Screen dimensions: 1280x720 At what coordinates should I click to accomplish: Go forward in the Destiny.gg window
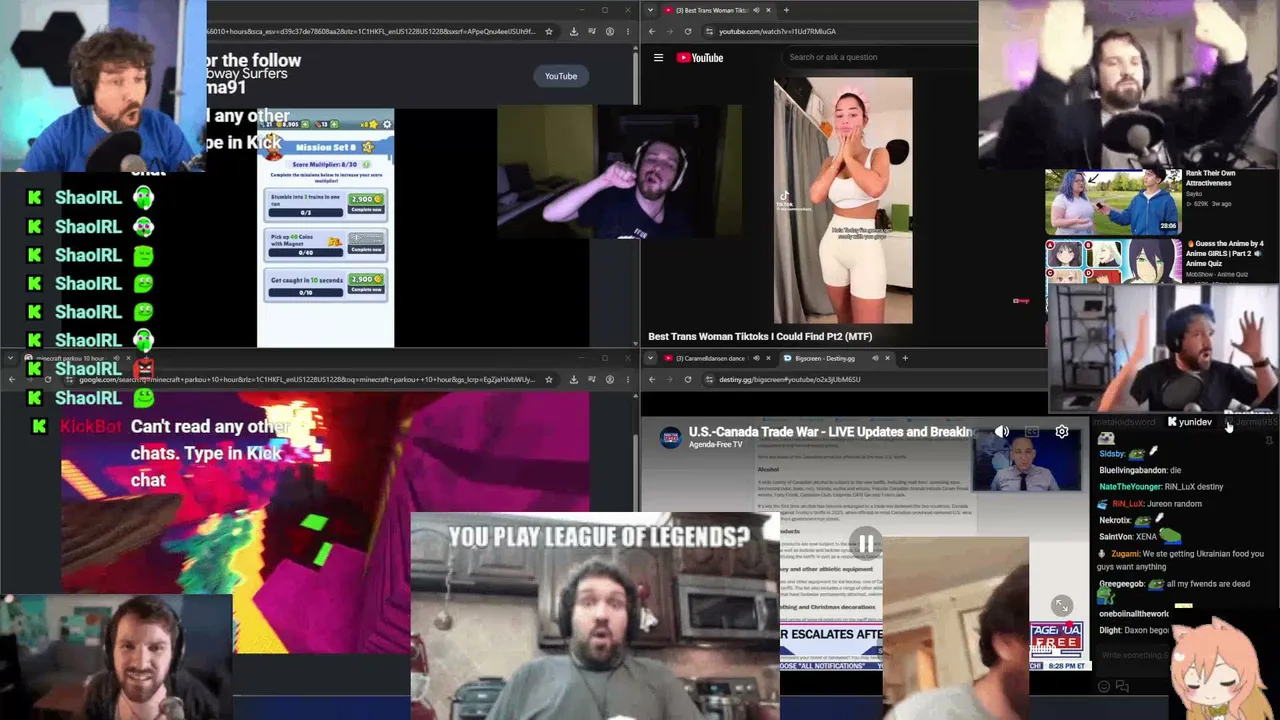coord(670,380)
